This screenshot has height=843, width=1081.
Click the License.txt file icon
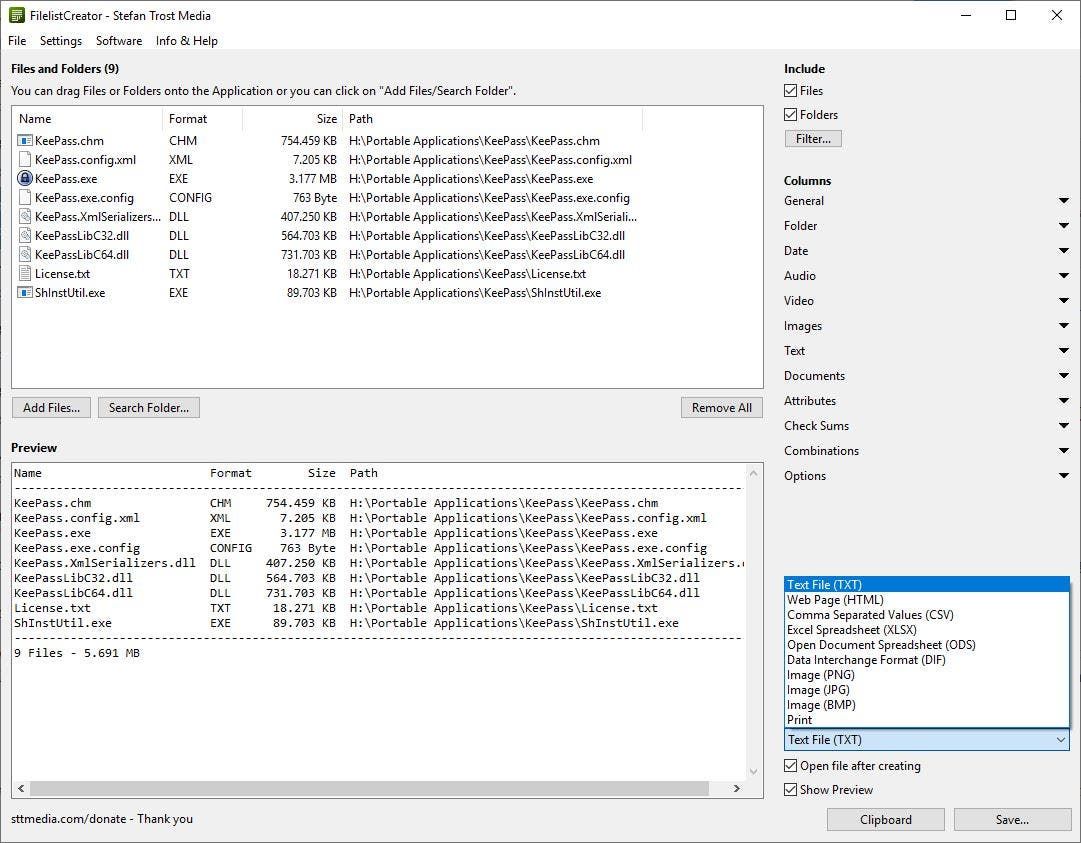pyautogui.click(x=25, y=274)
